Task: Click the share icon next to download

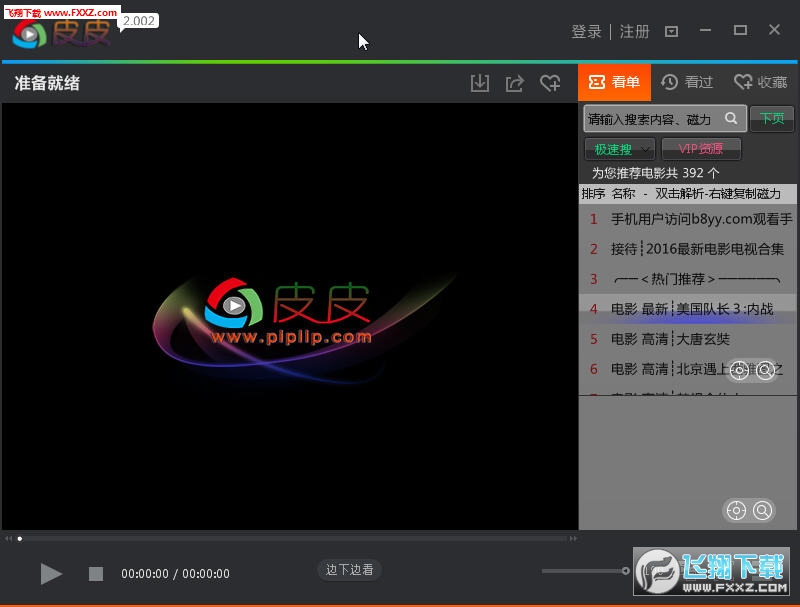Action: [x=515, y=84]
